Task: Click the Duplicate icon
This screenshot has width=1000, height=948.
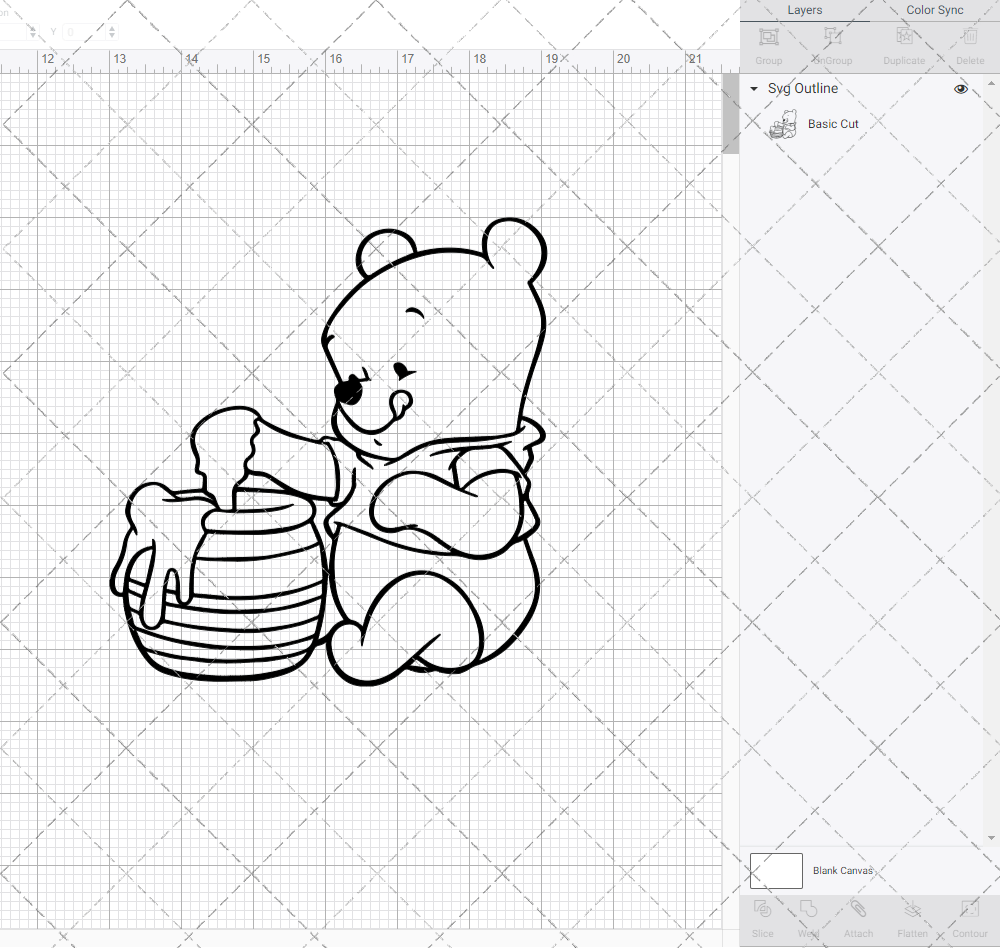Action: 904,36
